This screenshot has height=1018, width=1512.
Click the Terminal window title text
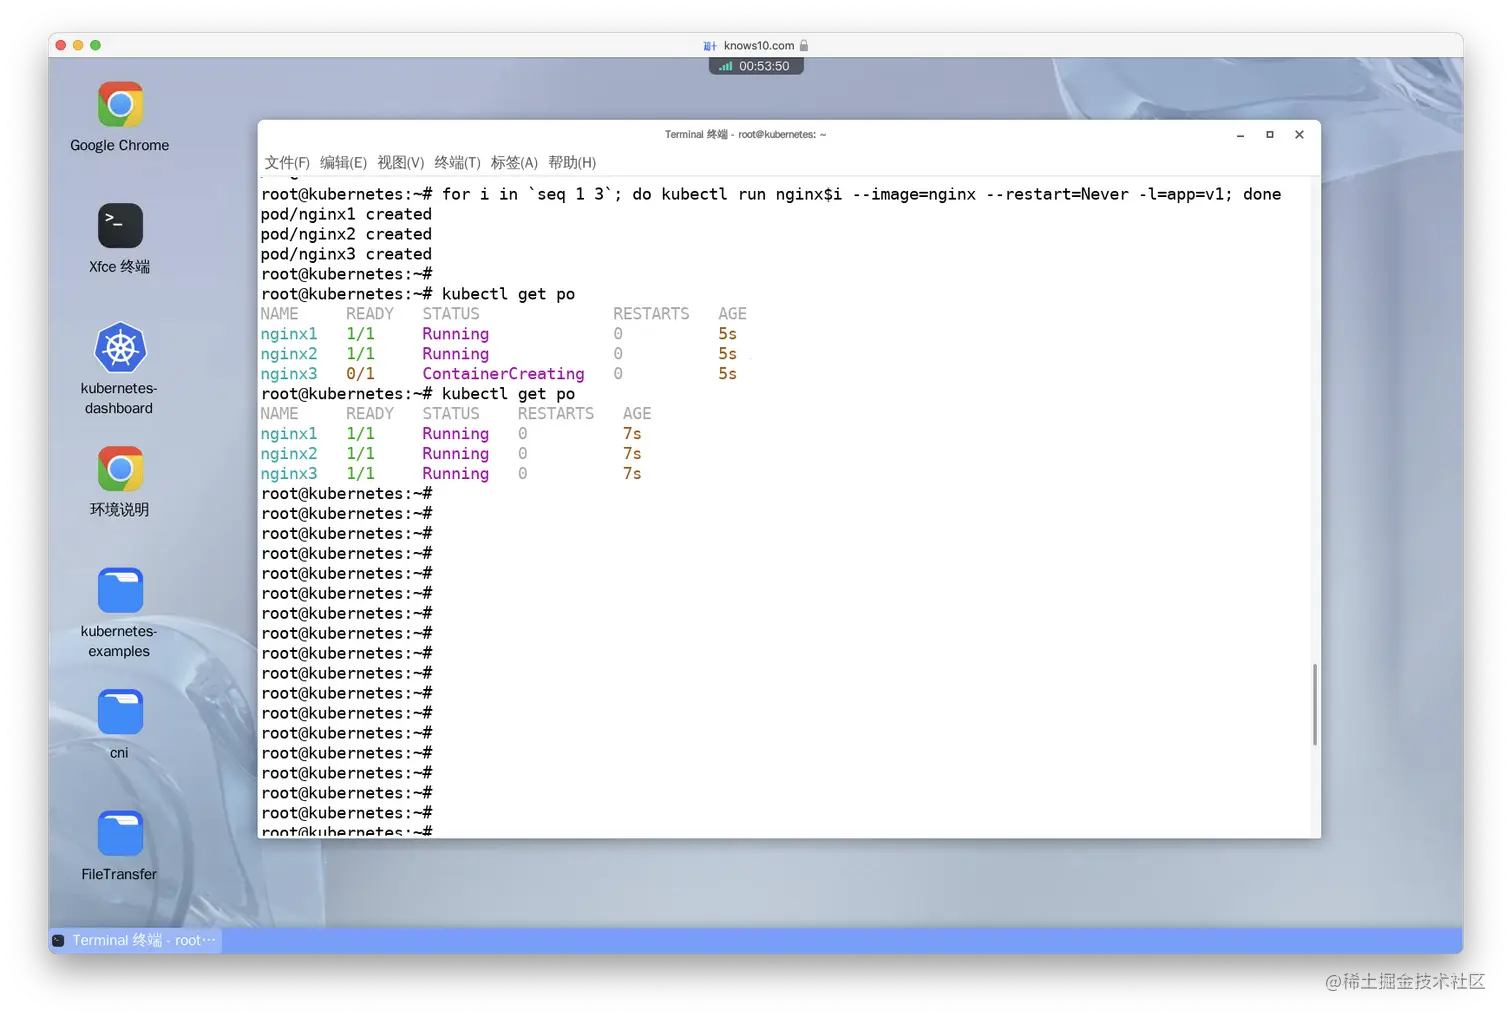click(x=745, y=134)
